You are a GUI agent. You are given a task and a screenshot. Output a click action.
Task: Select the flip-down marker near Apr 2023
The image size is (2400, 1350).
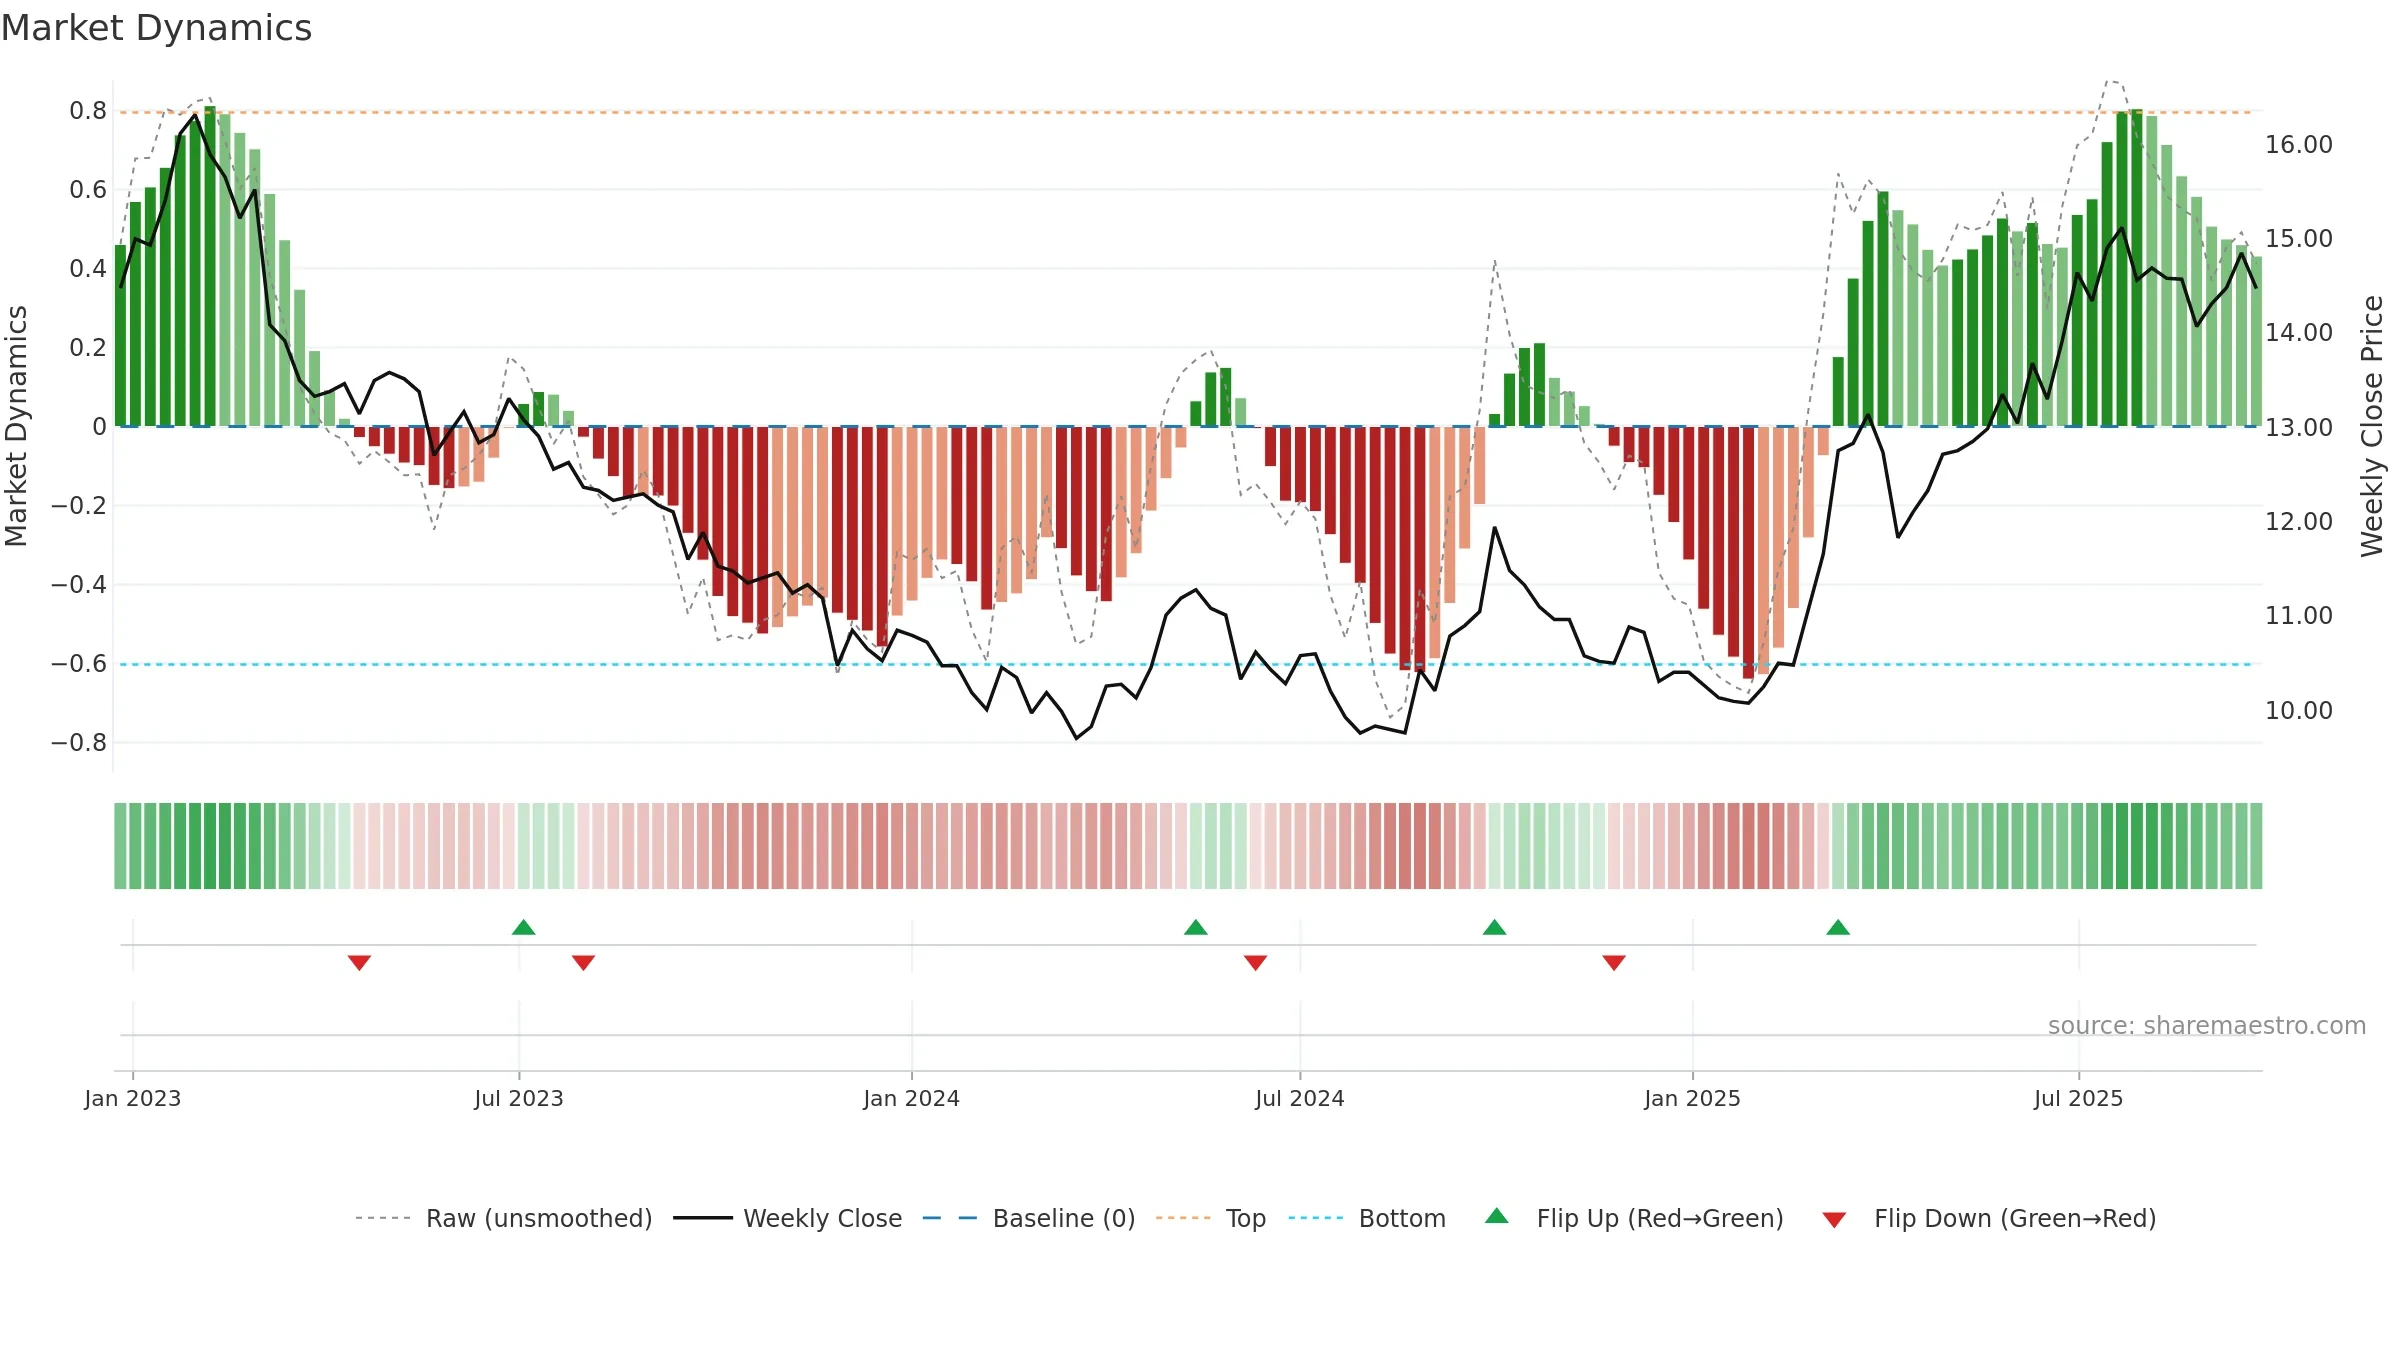tap(360, 962)
